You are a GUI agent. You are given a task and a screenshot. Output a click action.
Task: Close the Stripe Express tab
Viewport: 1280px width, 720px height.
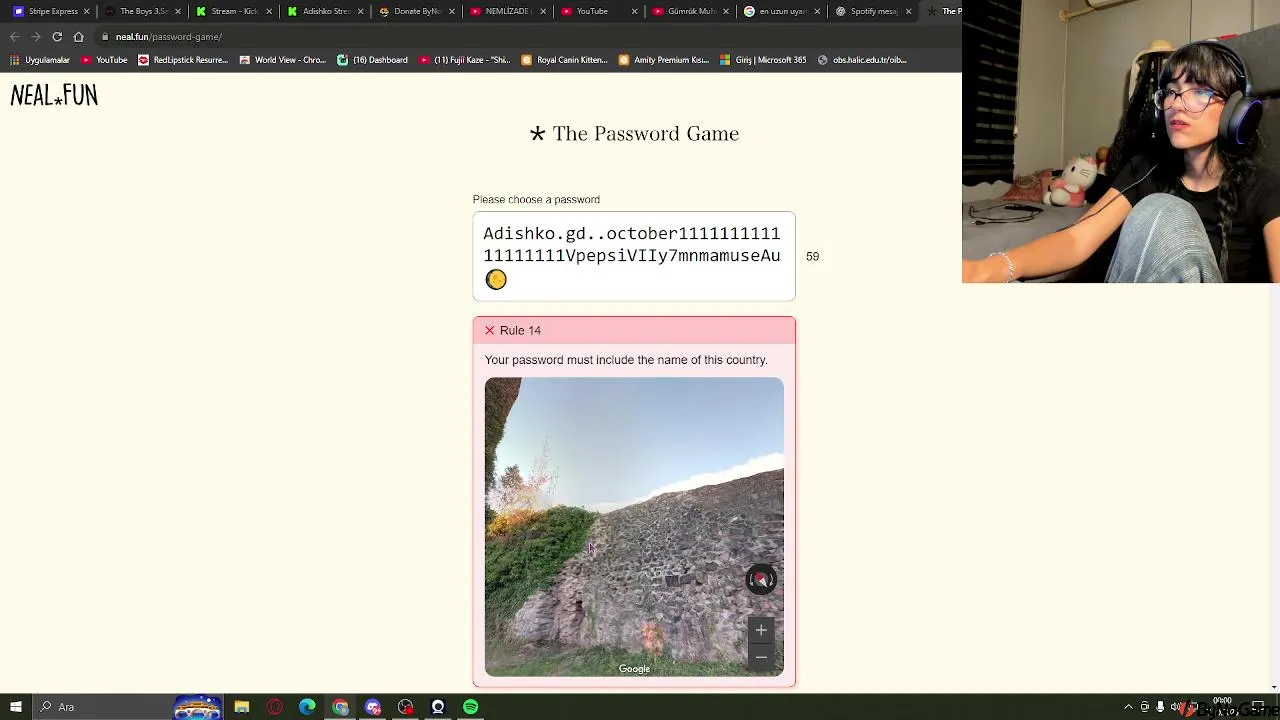pyautogui.click(x=87, y=11)
